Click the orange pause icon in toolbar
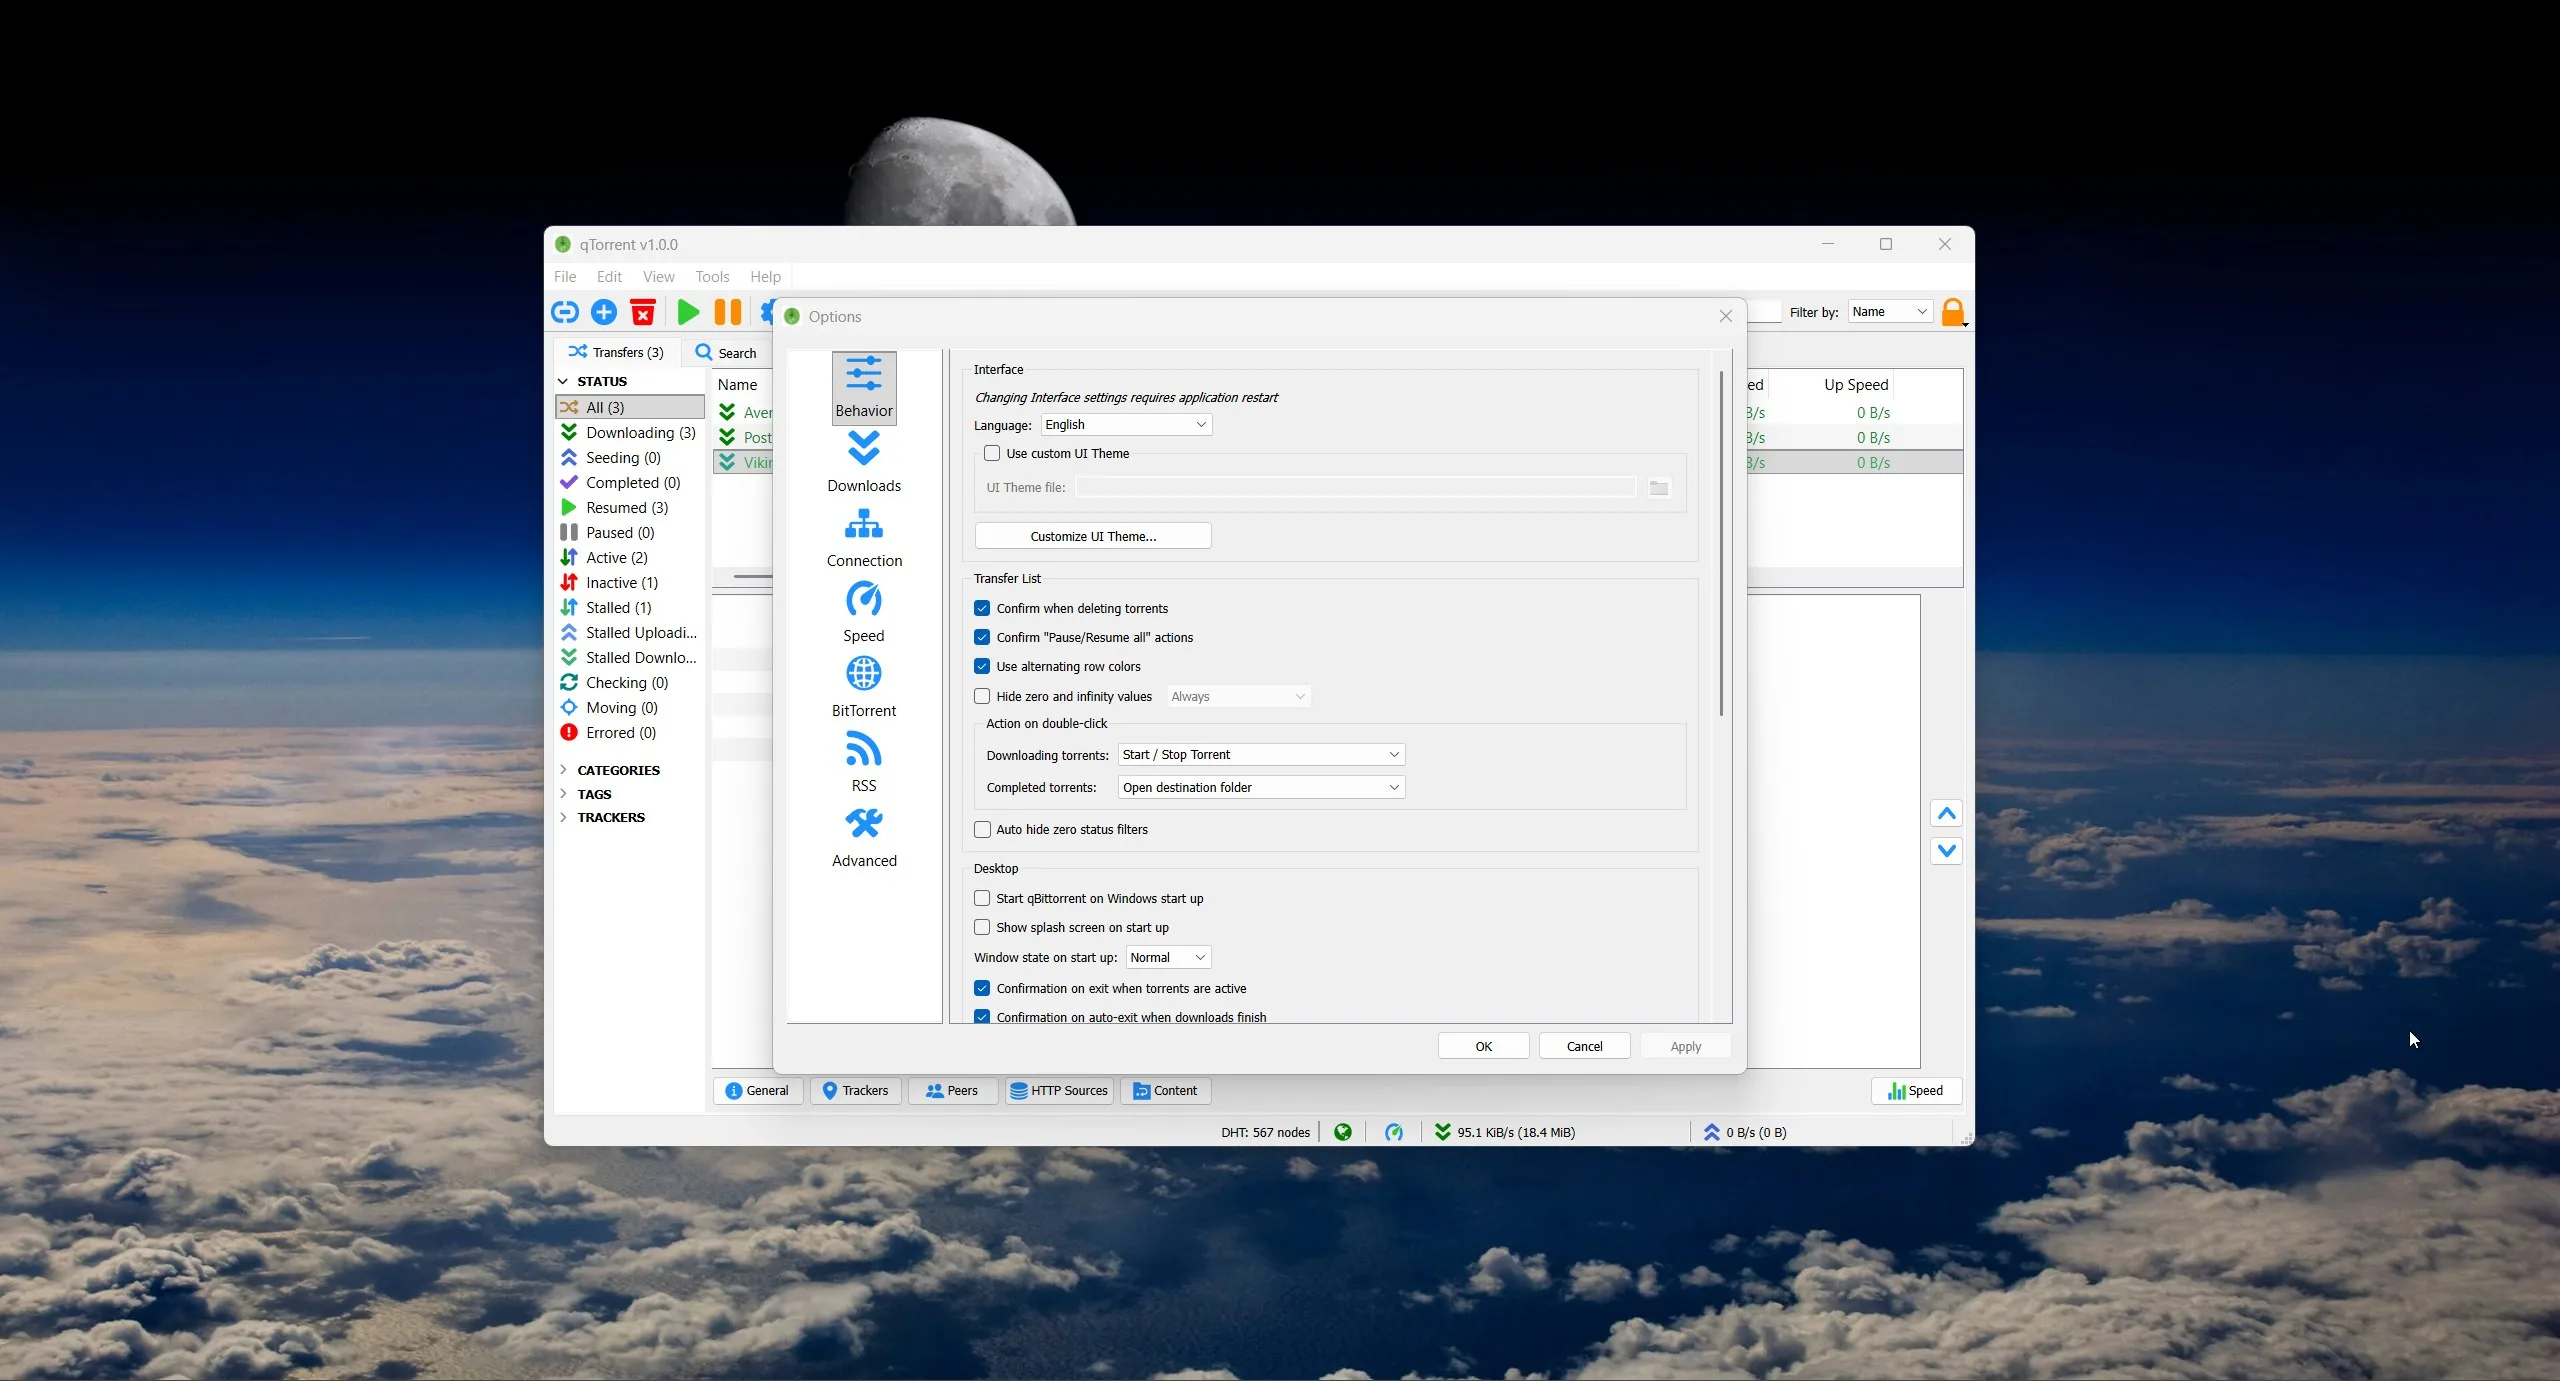The image size is (2560, 1381). pyautogui.click(x=728, y=313)
